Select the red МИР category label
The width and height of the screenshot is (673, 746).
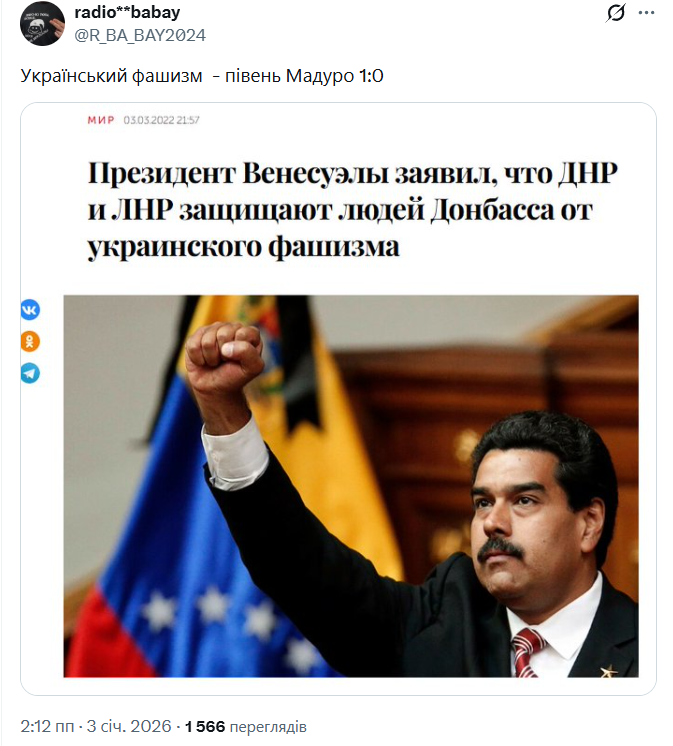point(101,120)
